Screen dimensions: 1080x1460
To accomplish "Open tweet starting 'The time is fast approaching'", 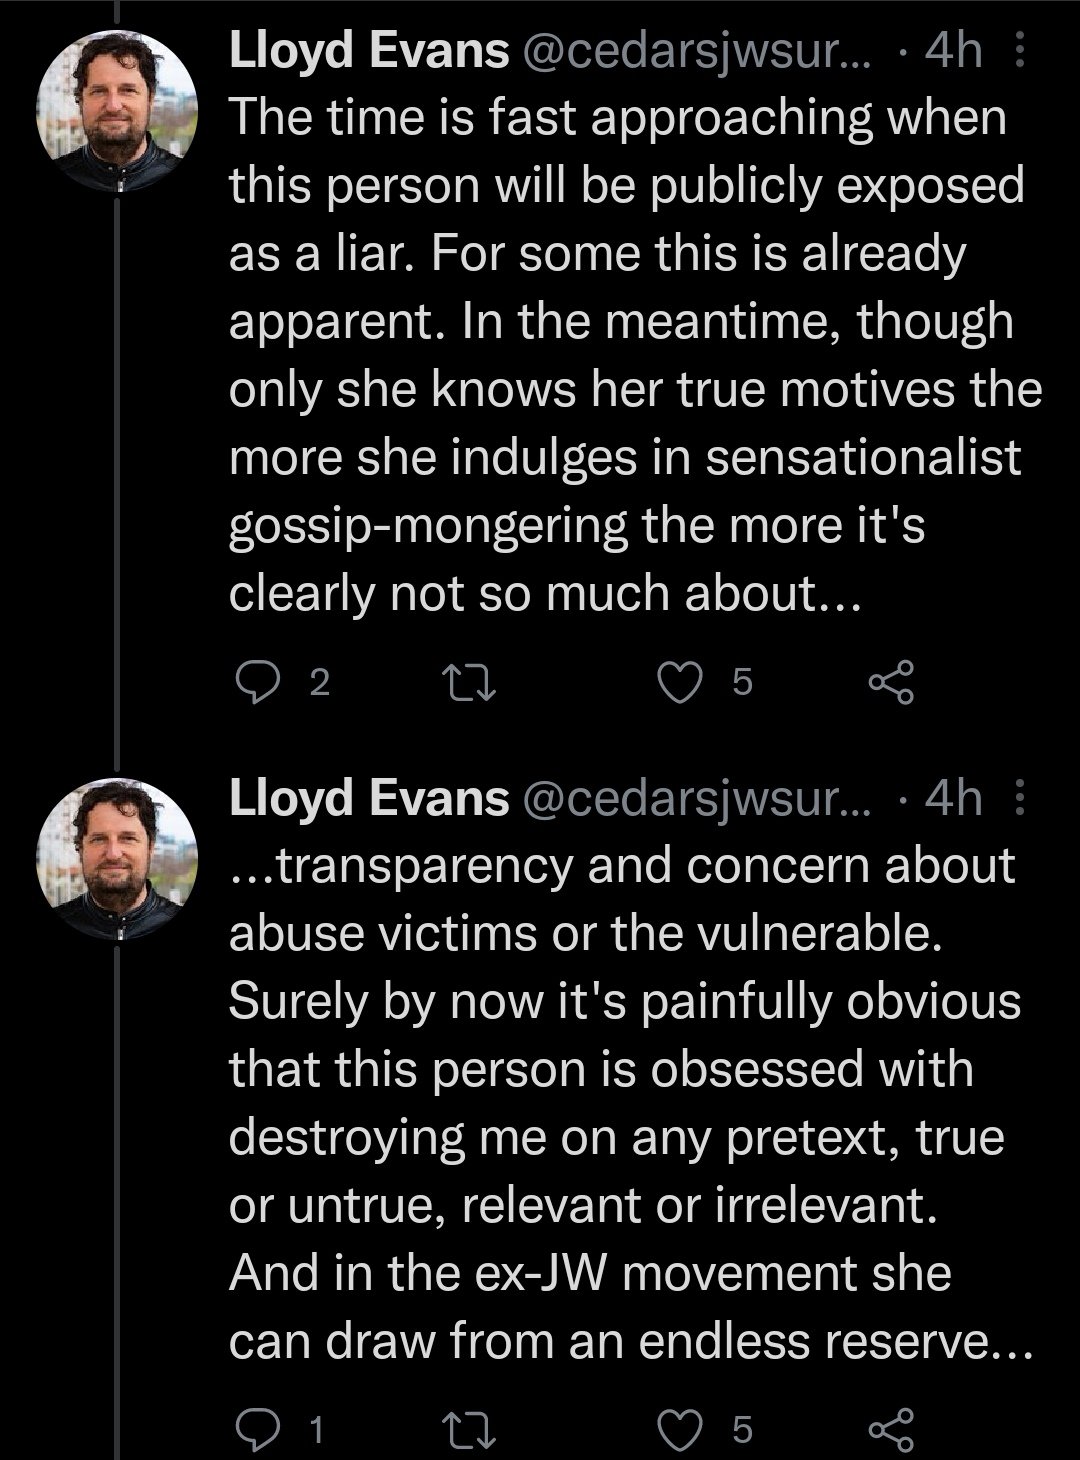I will (635, 355).
